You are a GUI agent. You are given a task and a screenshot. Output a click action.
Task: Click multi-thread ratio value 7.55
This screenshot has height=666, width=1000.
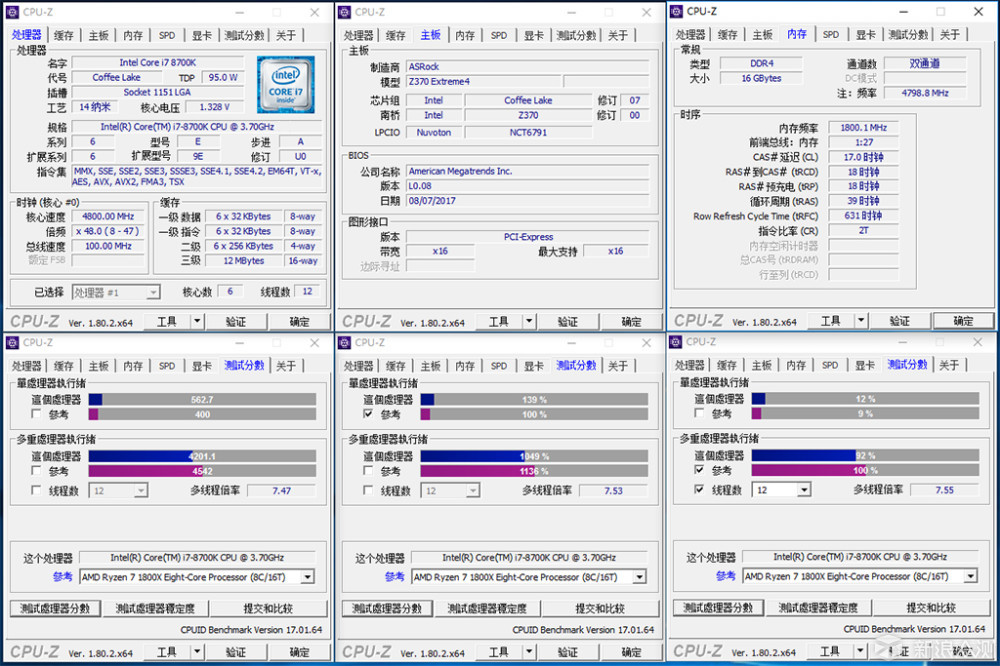click(x=945, y=491)
